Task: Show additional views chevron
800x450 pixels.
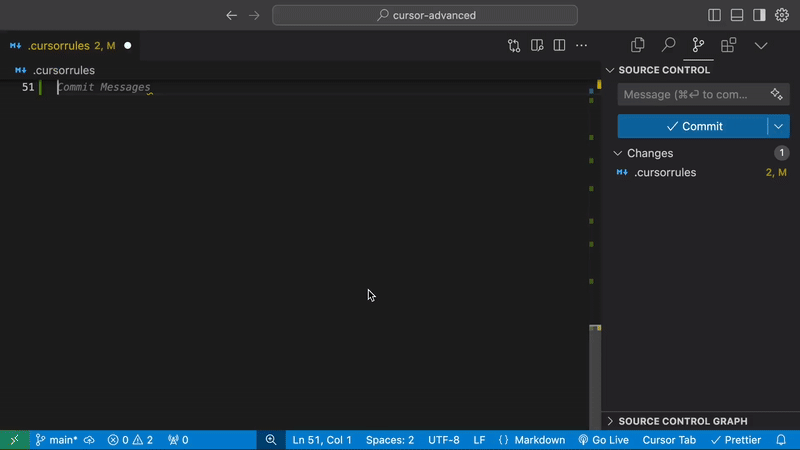Action: pos(761,46)
